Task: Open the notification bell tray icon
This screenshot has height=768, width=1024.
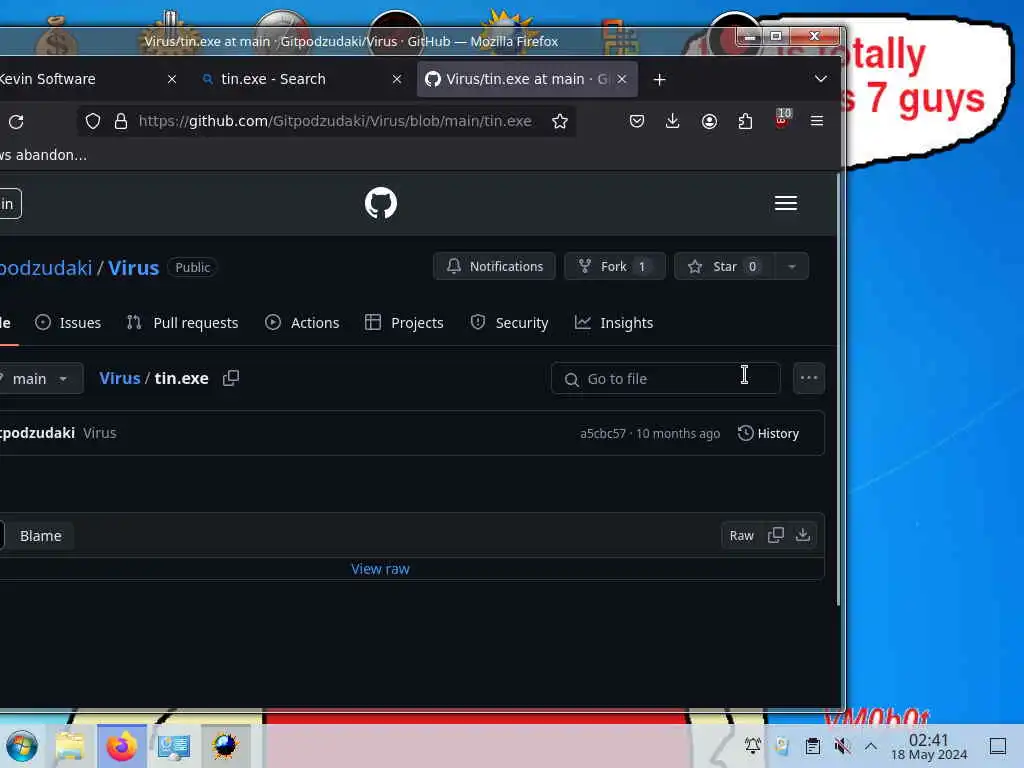Action: click(x=752, y=745)
